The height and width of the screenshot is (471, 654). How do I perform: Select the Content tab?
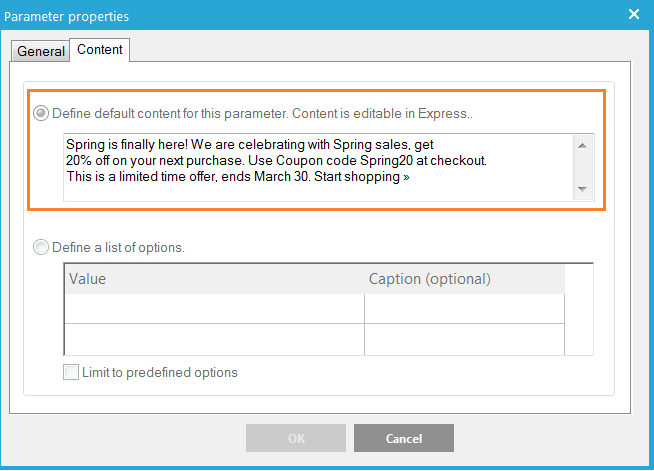(100, 50)
